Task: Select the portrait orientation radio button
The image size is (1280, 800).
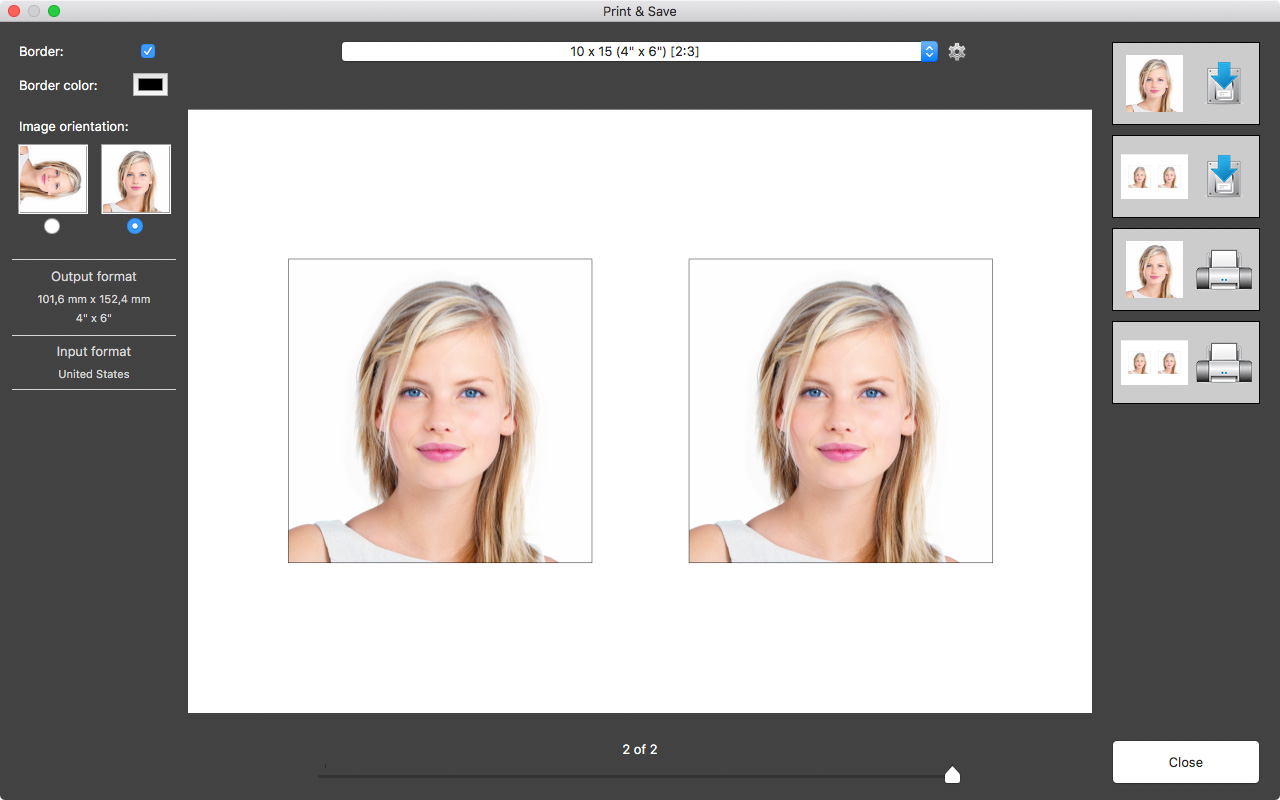Action: click(x=134, y=225)
